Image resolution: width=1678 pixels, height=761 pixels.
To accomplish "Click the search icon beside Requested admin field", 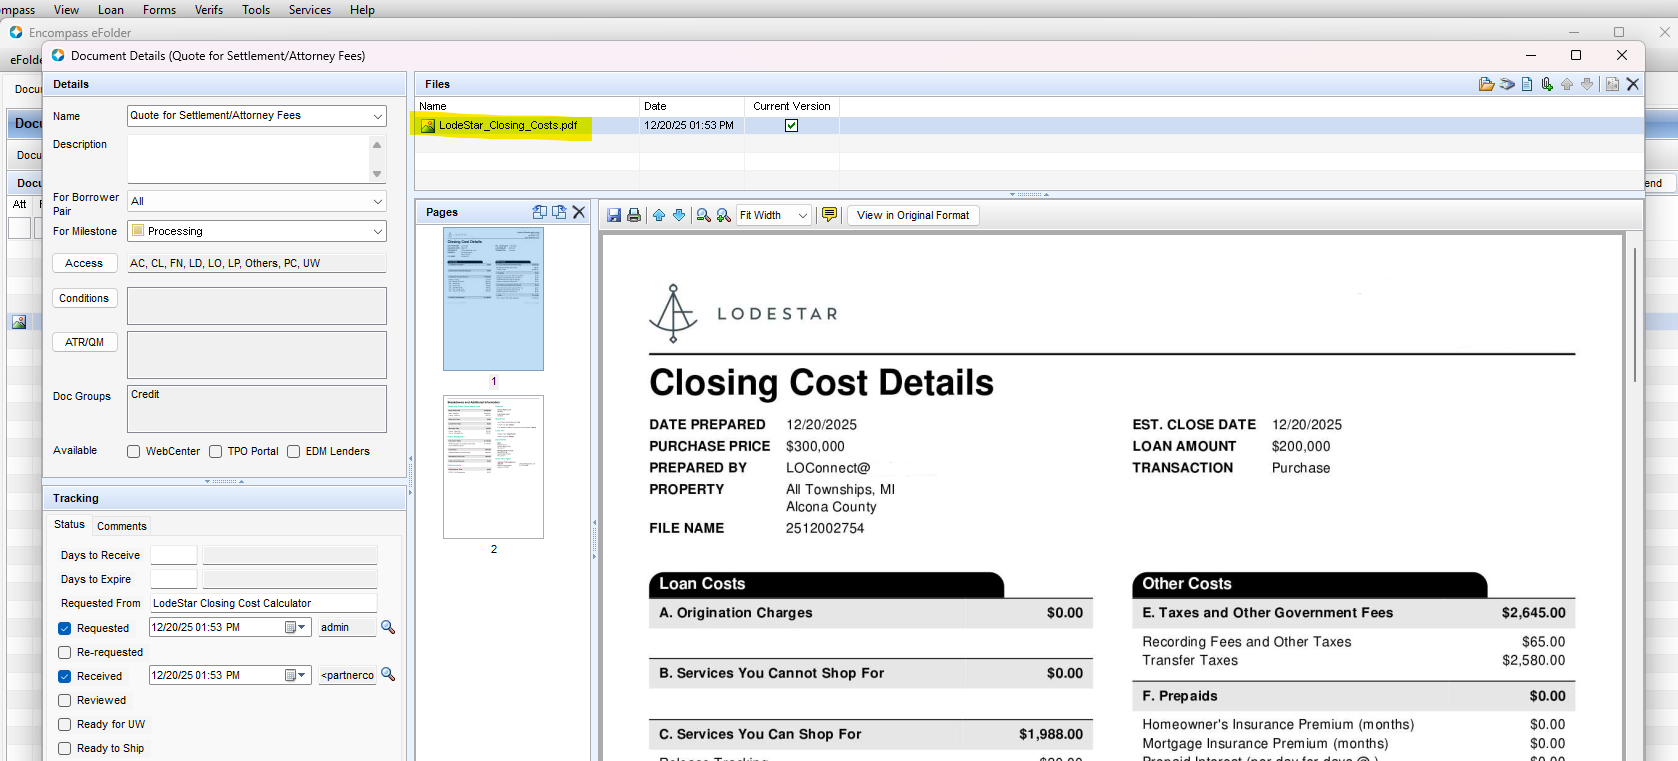I will [388, 627].
